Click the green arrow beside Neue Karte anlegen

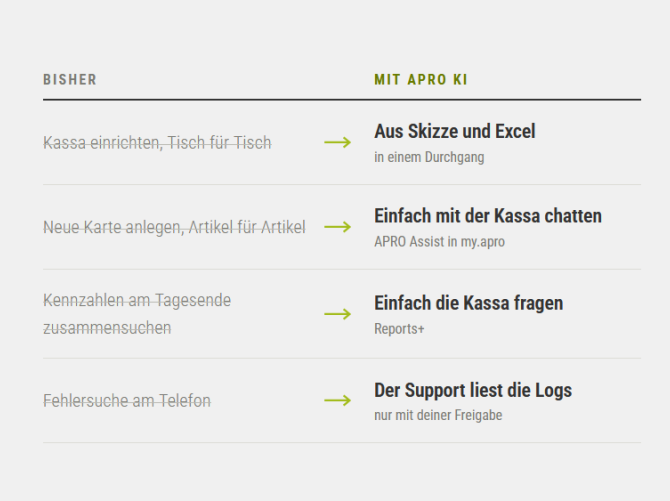click(338, 227)
